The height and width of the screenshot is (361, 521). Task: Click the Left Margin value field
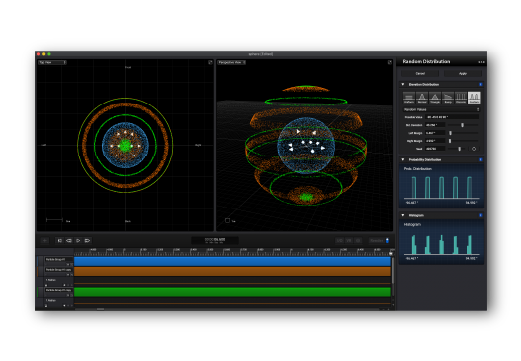[x=435, y=133]
